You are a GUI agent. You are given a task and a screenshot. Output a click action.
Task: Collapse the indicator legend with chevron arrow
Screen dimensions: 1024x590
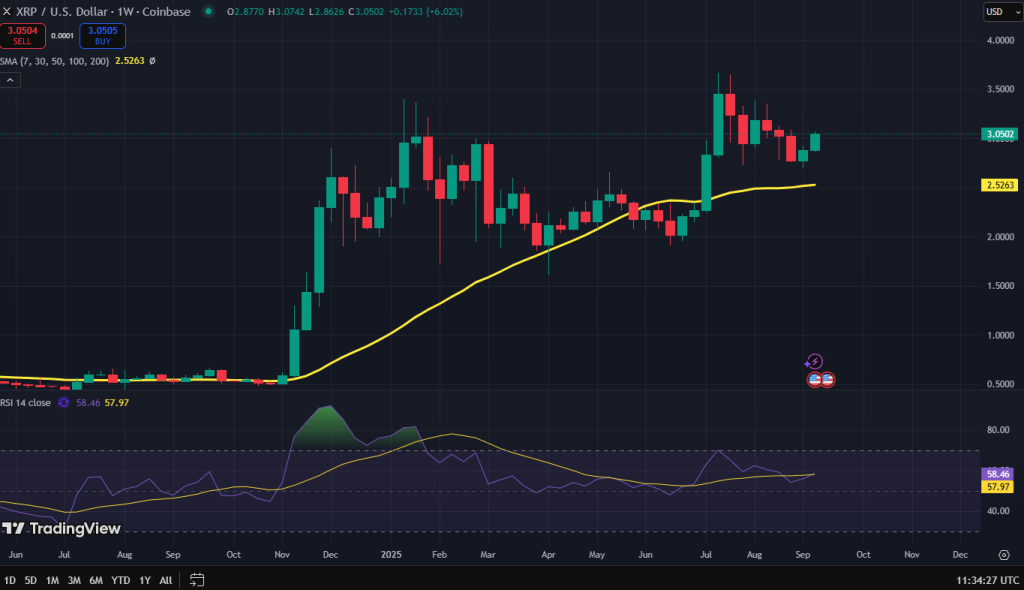coord(10,80)
